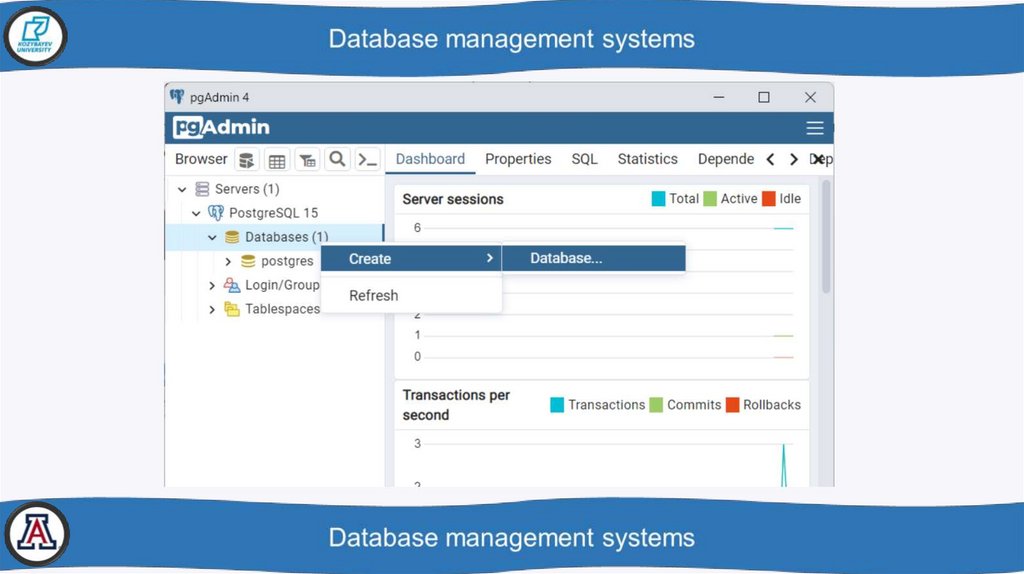Maximize the pgAdmin 4 window
This screenshot has width=1024, height=574.
(764, 97)
